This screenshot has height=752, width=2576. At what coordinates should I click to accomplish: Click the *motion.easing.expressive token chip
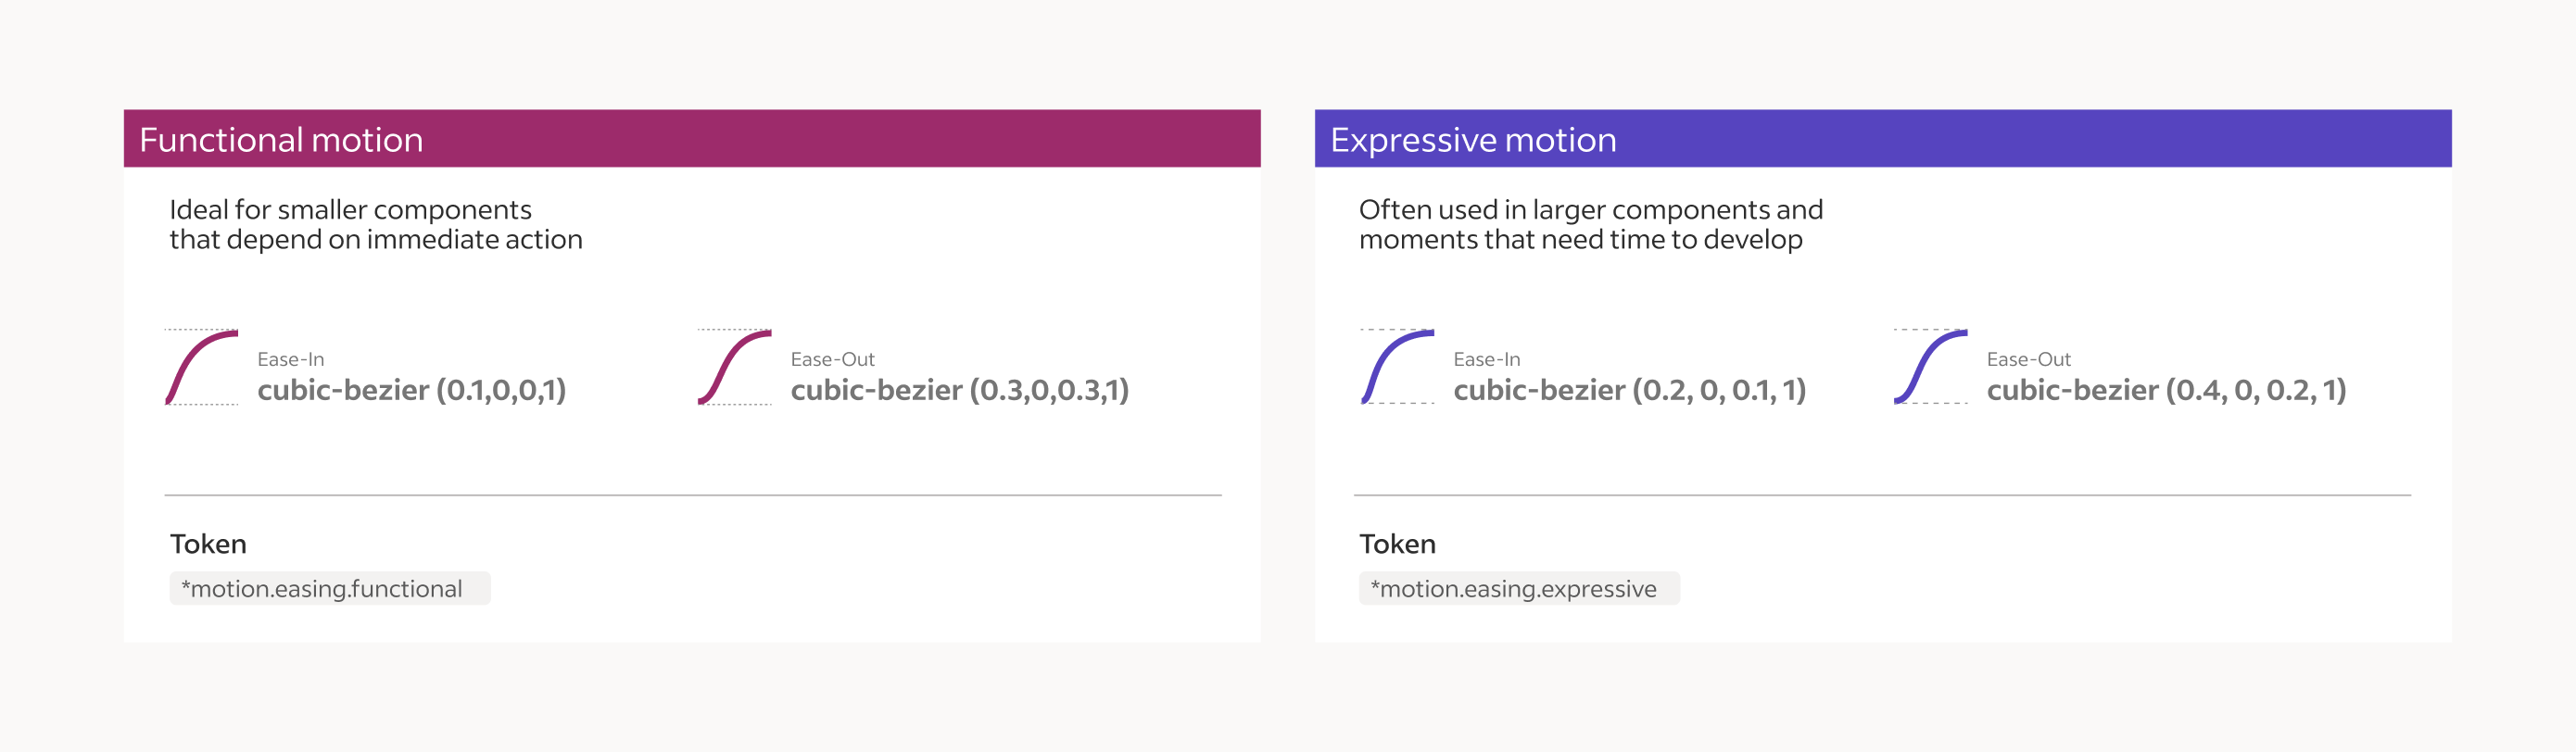click(1518, 588)
